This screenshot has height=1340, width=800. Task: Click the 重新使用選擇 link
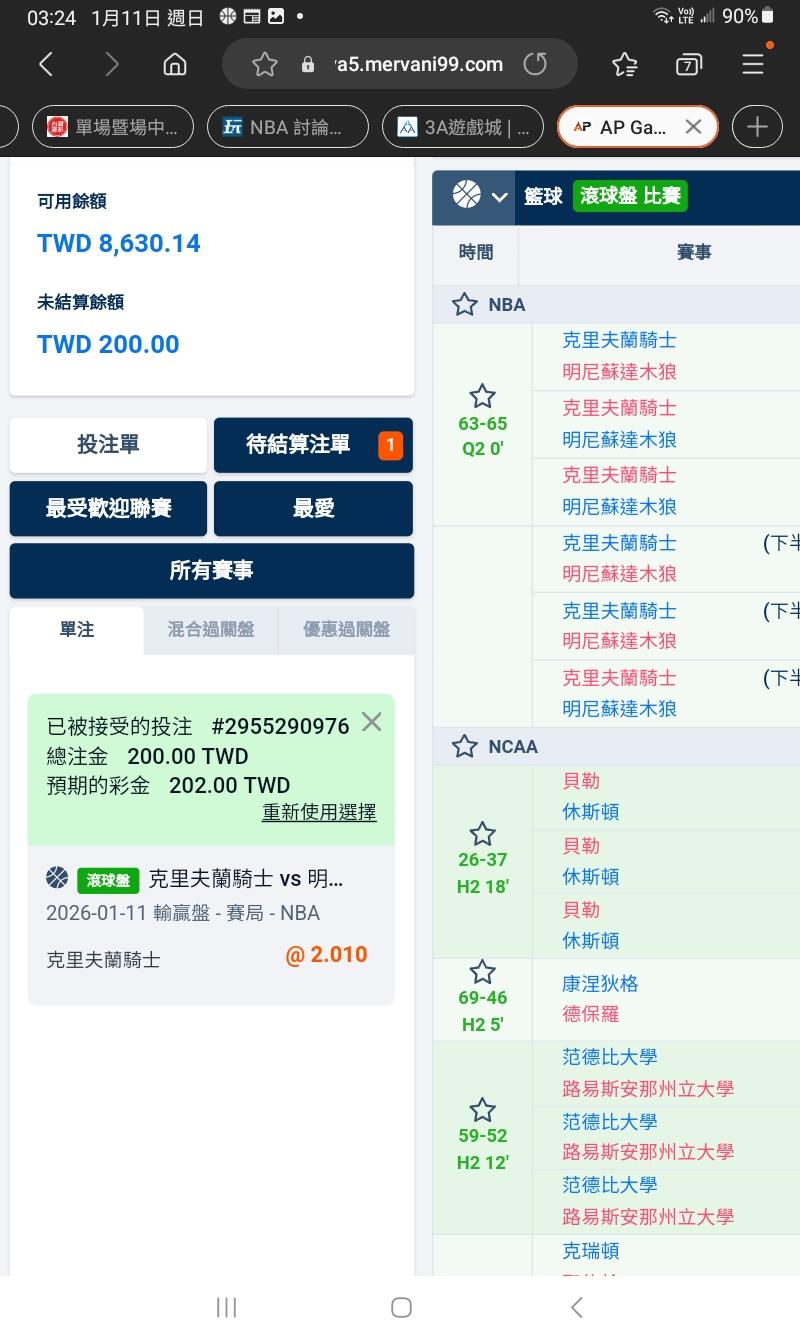(x=319, y=812)
